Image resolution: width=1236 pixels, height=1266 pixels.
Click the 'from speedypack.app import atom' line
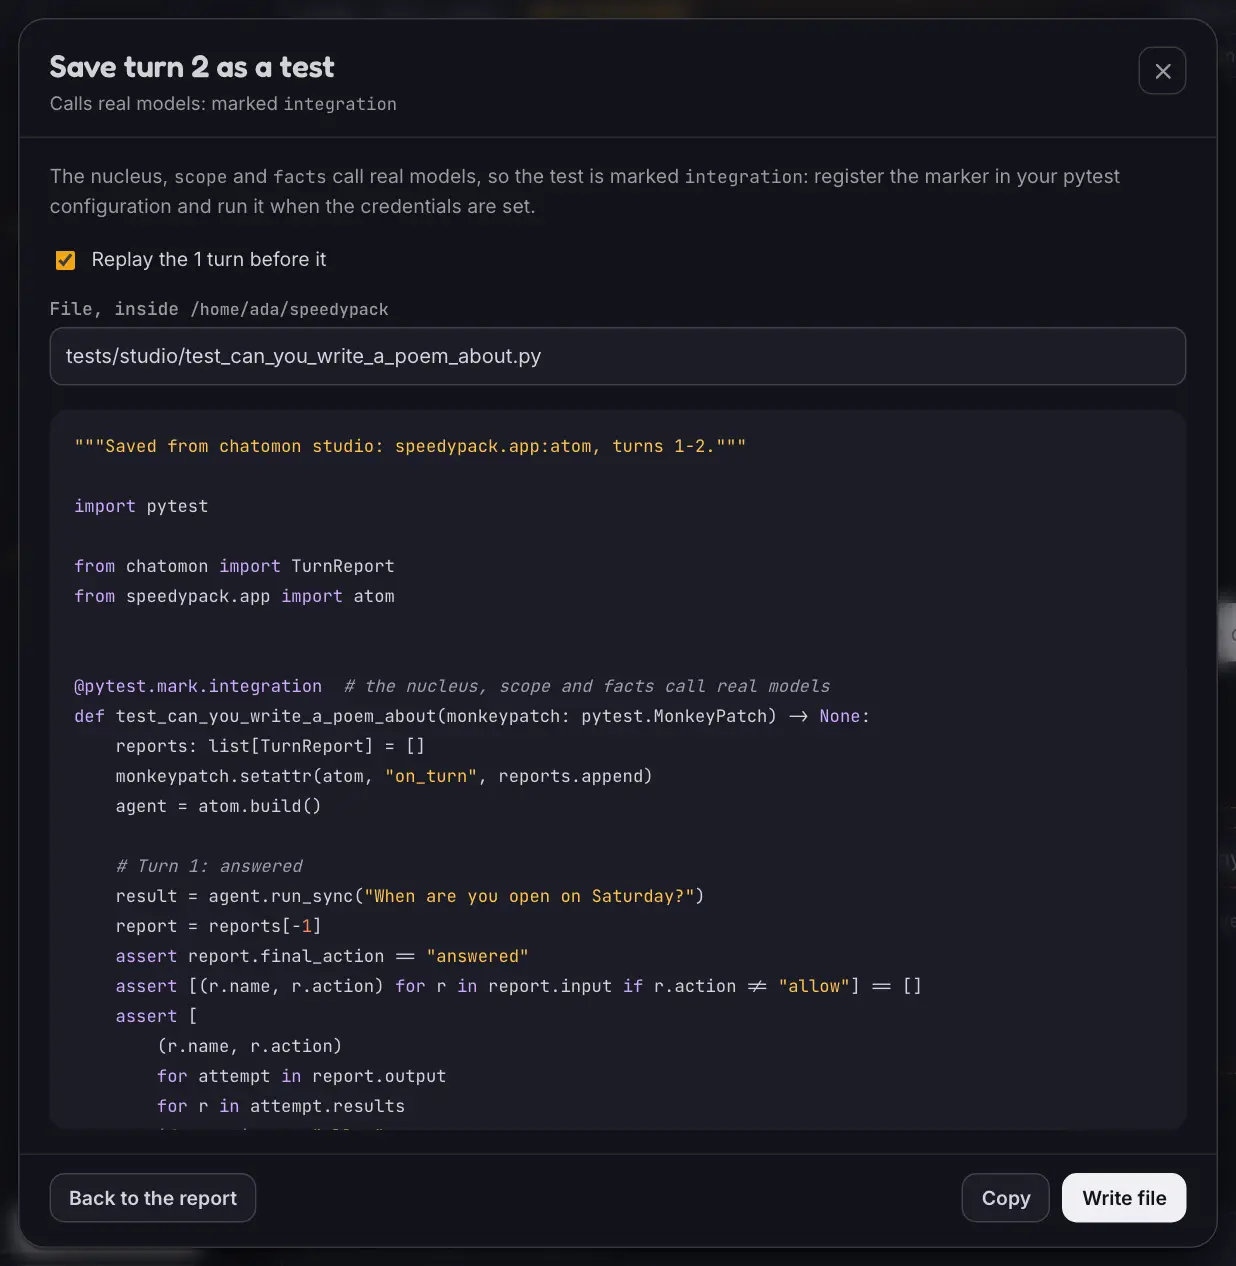[234, 596]
